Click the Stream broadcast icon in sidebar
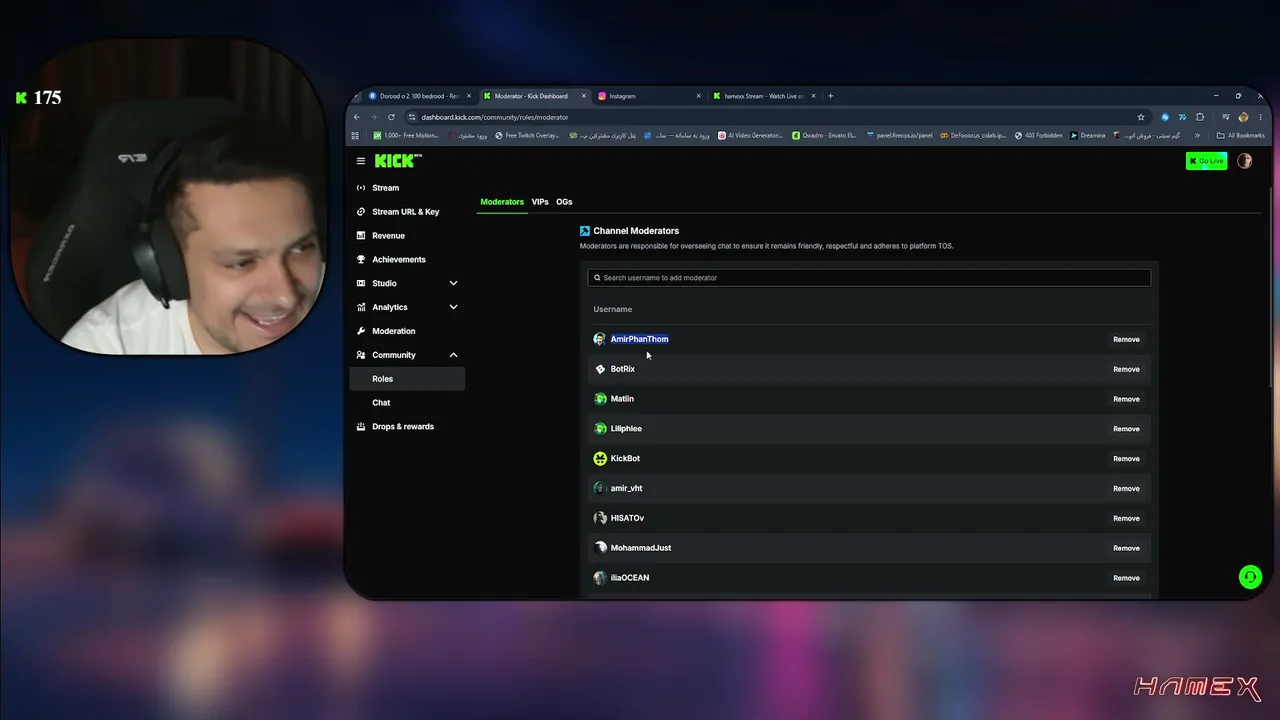The width and height of the screenshot is (1280, 720). pyautogui.click(x=362, y=188)
